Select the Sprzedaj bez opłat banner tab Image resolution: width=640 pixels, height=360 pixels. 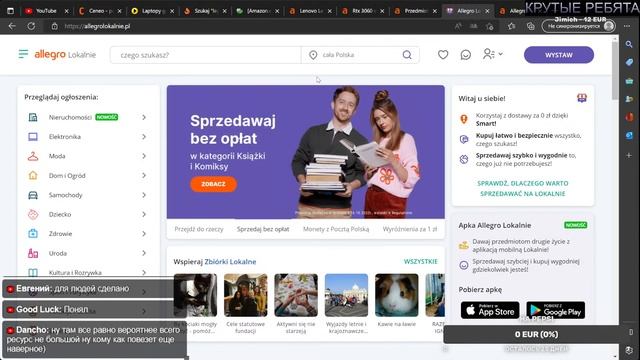(263, 229)
